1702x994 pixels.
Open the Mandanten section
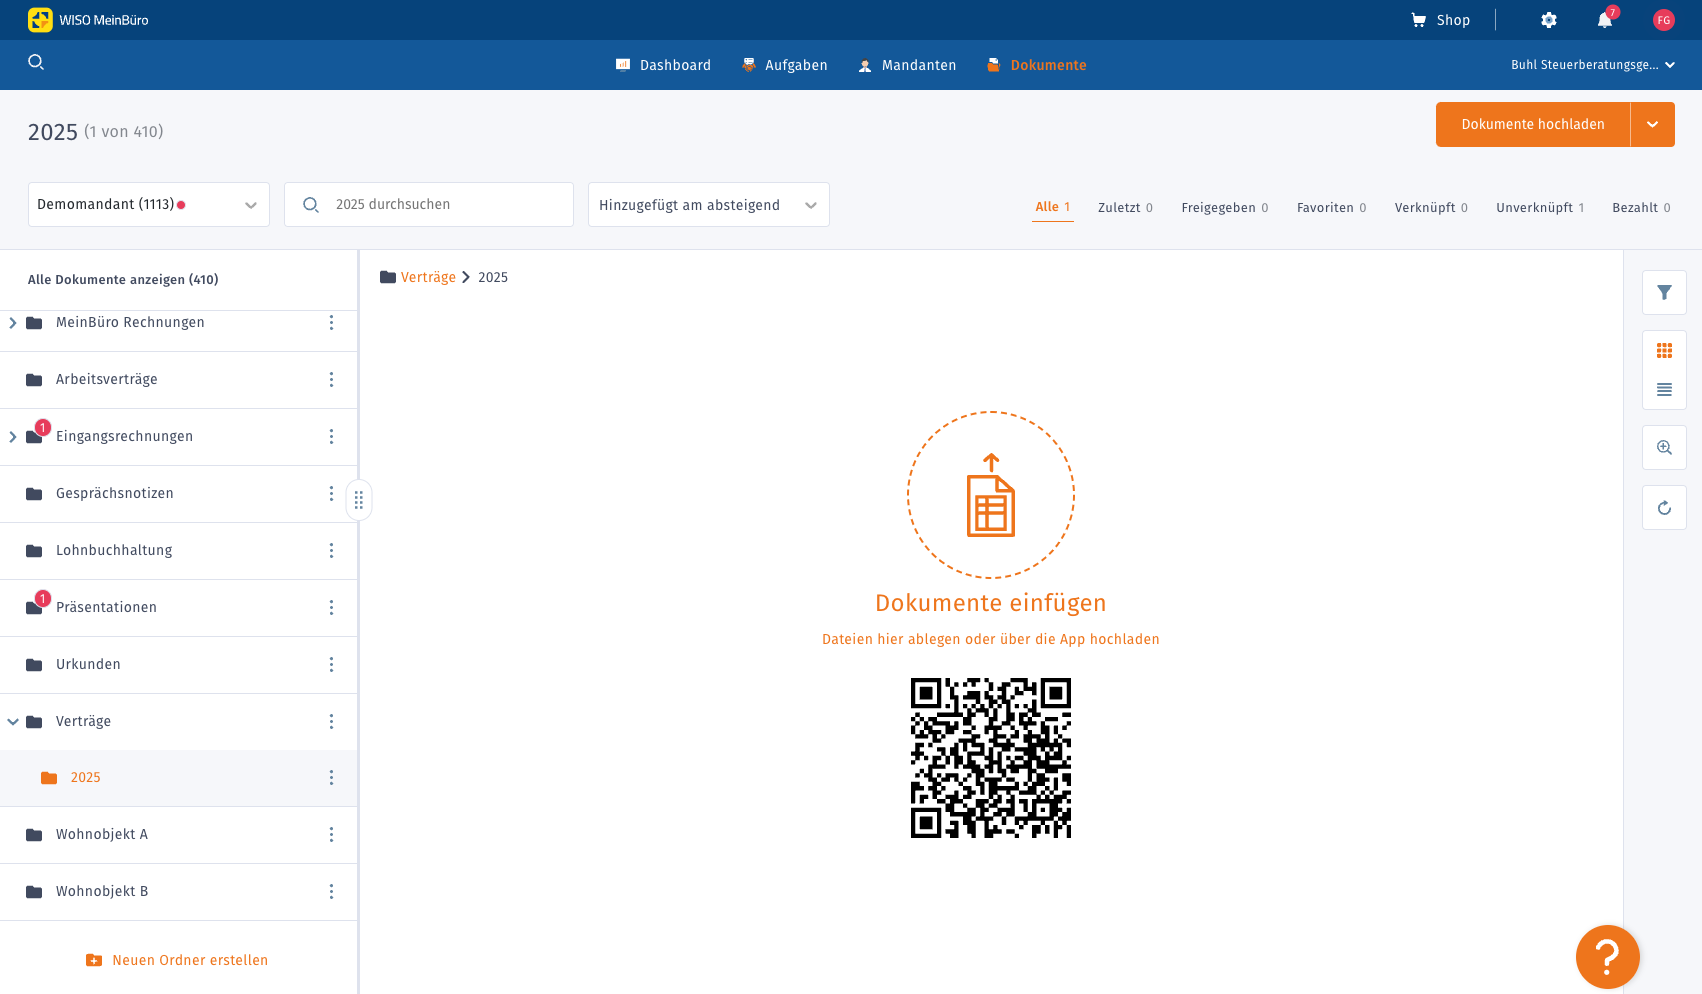tap(907, 65)
